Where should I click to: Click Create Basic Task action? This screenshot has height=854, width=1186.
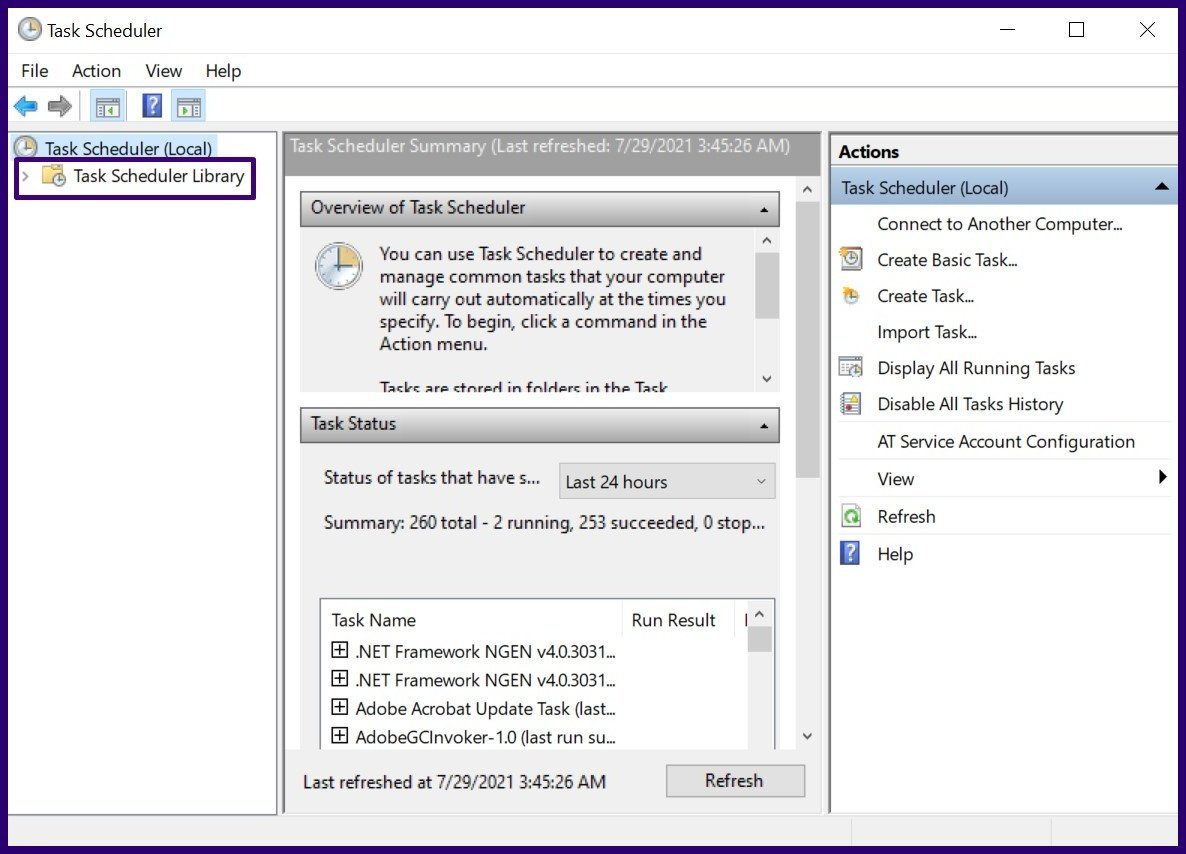tap(947, 260)
